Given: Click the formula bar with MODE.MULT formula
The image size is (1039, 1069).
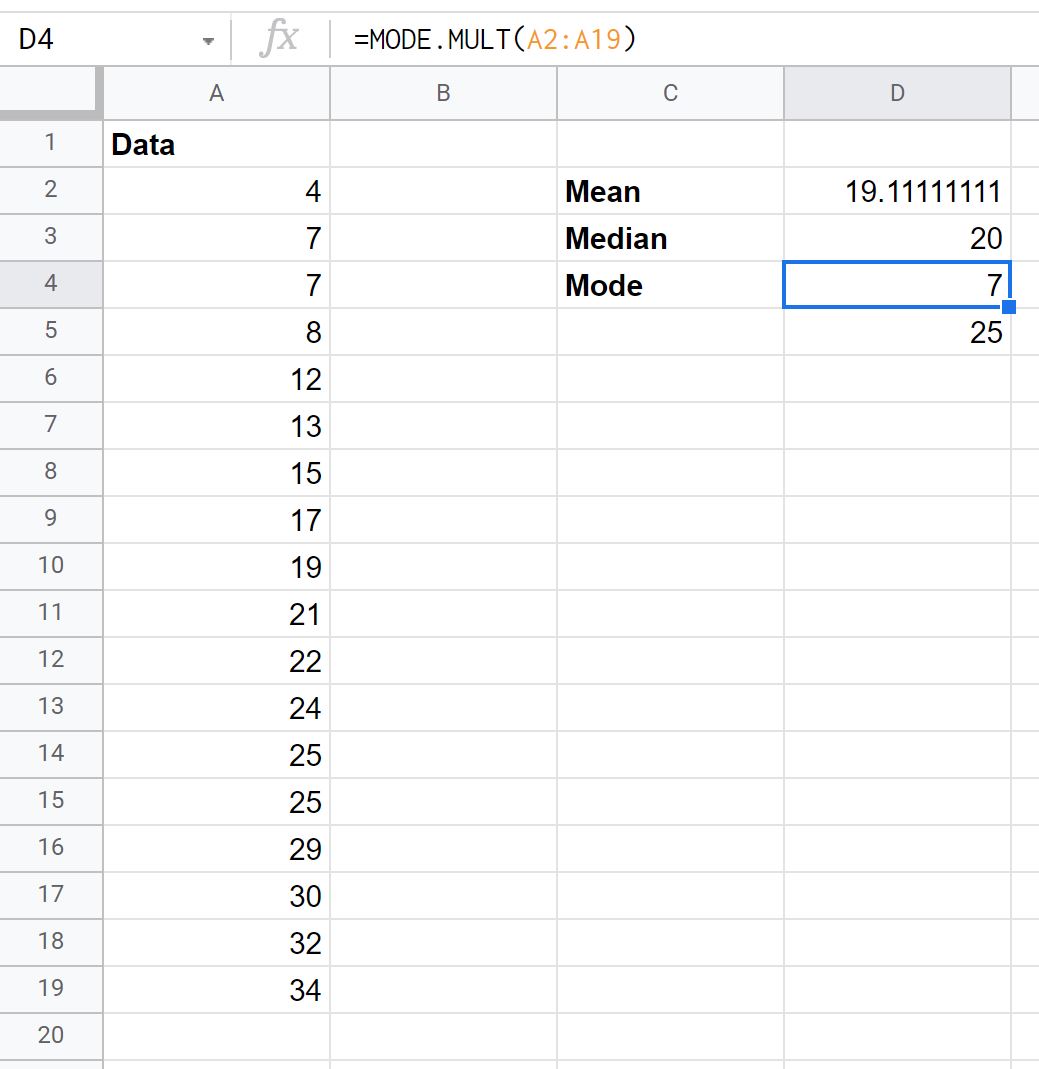Looking at the screenshot, I should 684,39.
